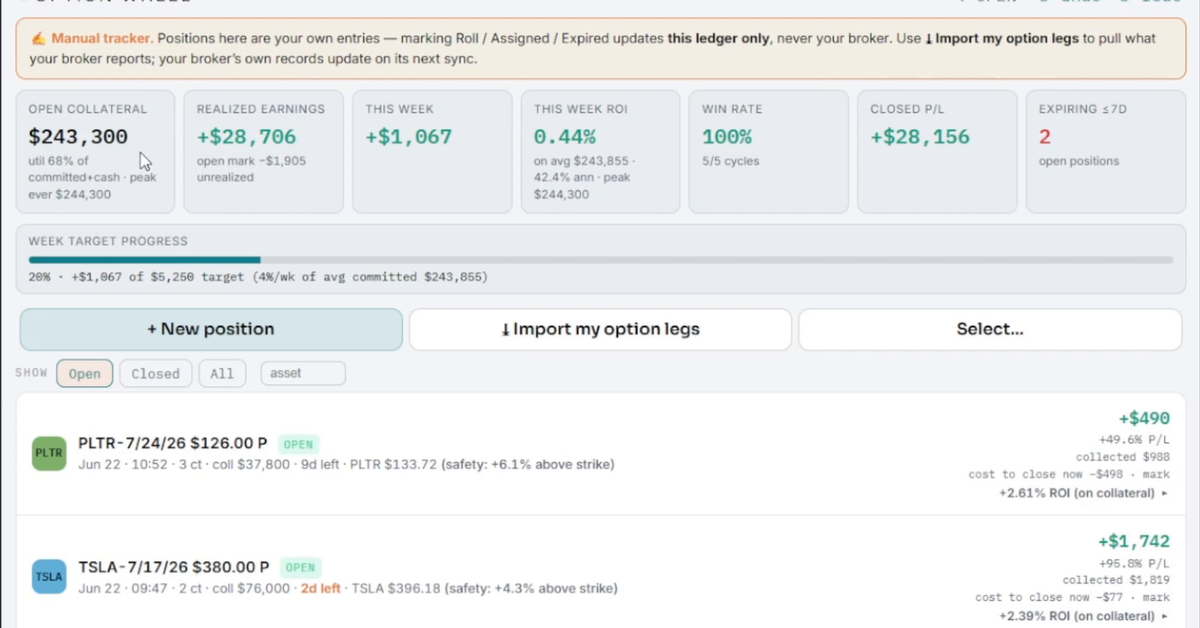1200x628 pixels.
Task: Click the TSLA ticker badge icon
Action: tap(49, 577)
